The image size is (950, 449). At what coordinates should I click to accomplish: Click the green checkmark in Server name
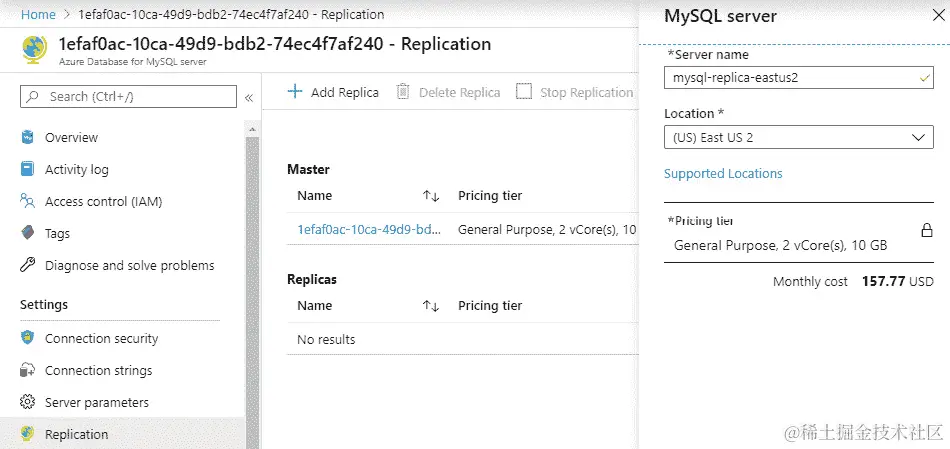[924, 78]
